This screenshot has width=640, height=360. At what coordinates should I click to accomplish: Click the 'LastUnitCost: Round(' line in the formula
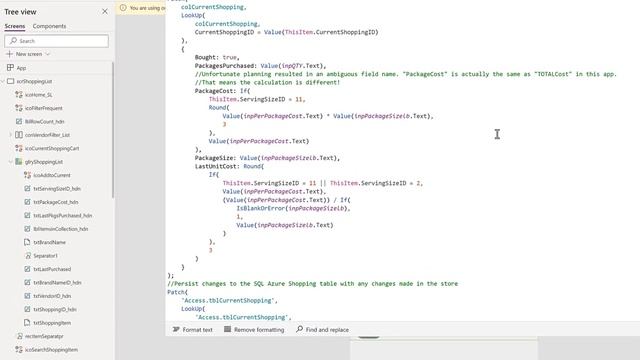click(x=229, y=166)
